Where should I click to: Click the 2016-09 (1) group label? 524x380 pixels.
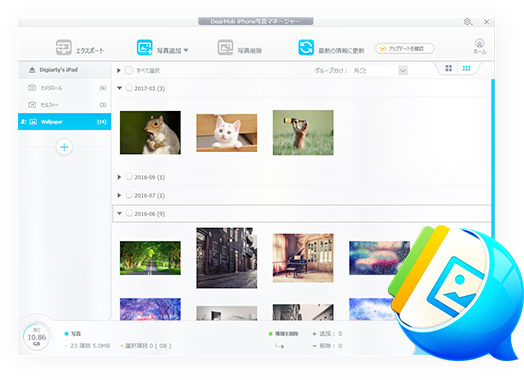point(149,177)
